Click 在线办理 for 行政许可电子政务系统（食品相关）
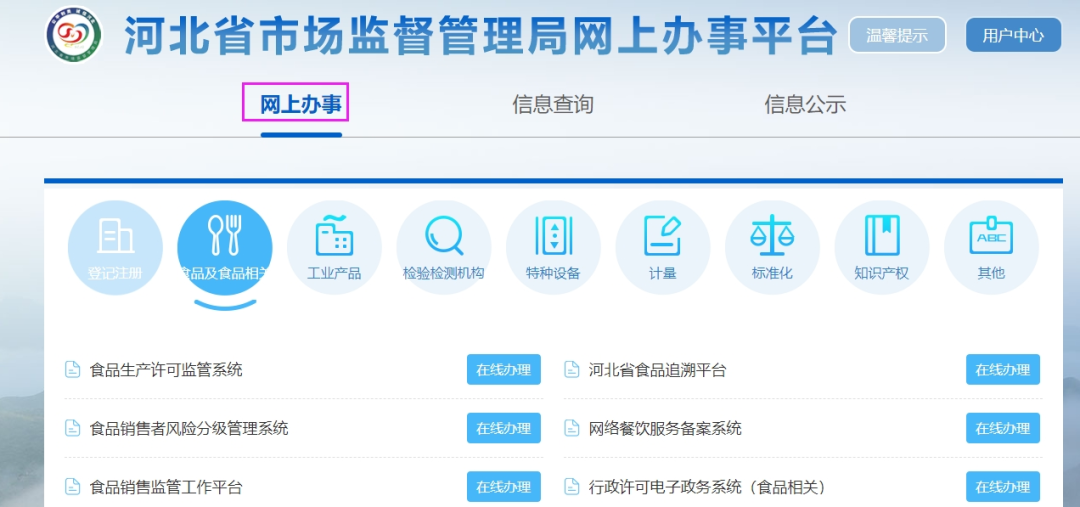Viewport: 1080px width, 507px height. click(1002, 487)
